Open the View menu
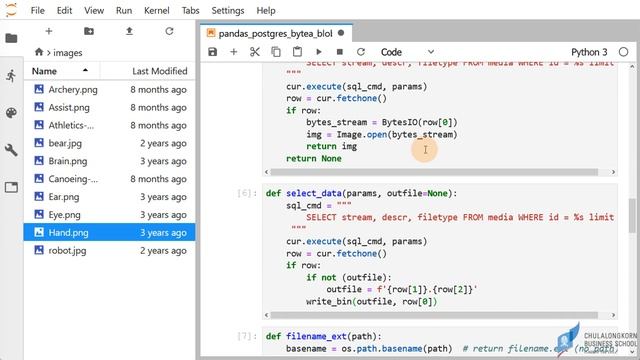The image size is (640, 360). point(94,10)
